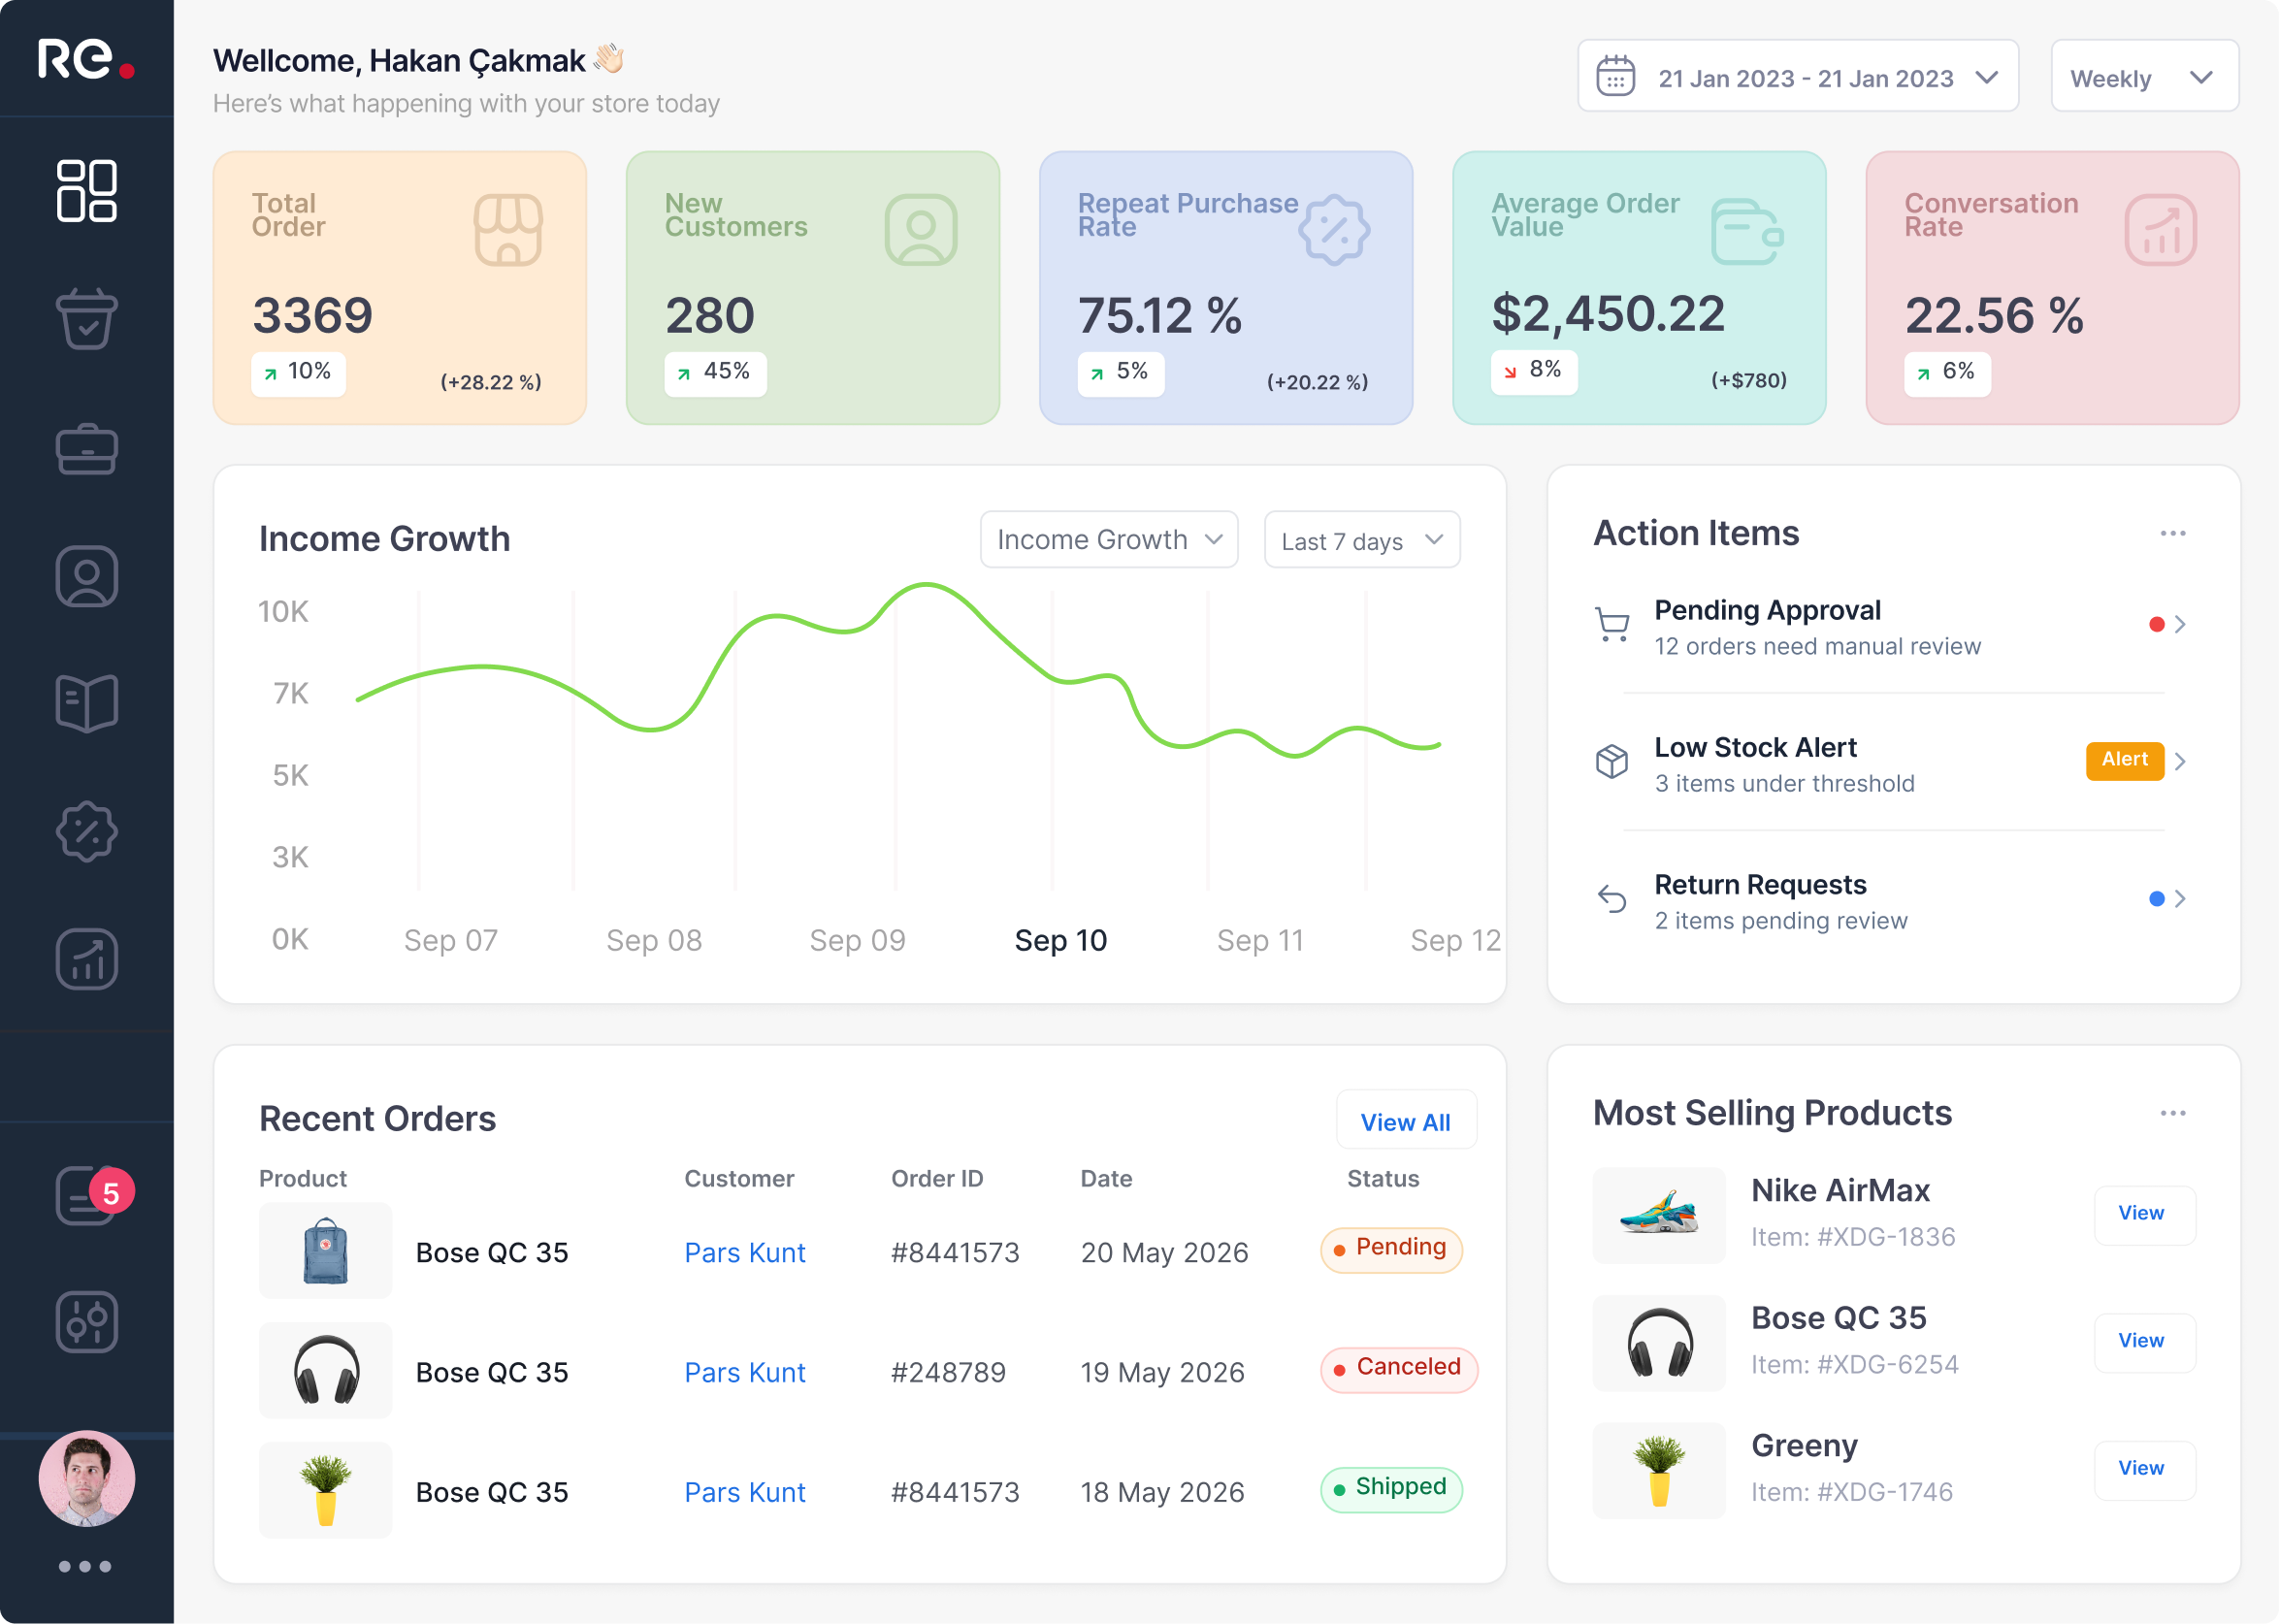This screenshot has width=2279, height=1624.
Task: Open the customers profile icon in sidebar
Action: (x=87, y=576)
